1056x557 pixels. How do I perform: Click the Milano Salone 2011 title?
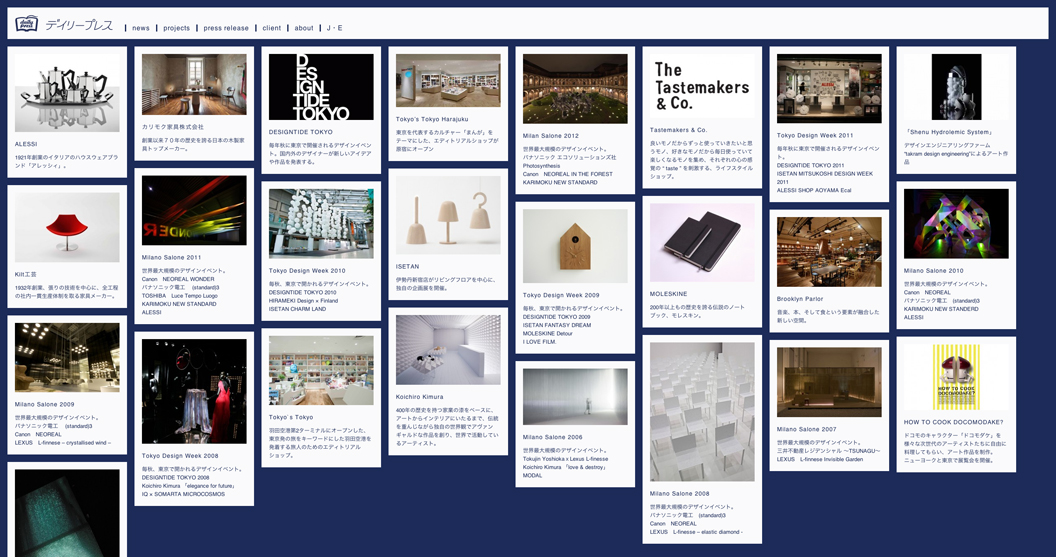171,257
